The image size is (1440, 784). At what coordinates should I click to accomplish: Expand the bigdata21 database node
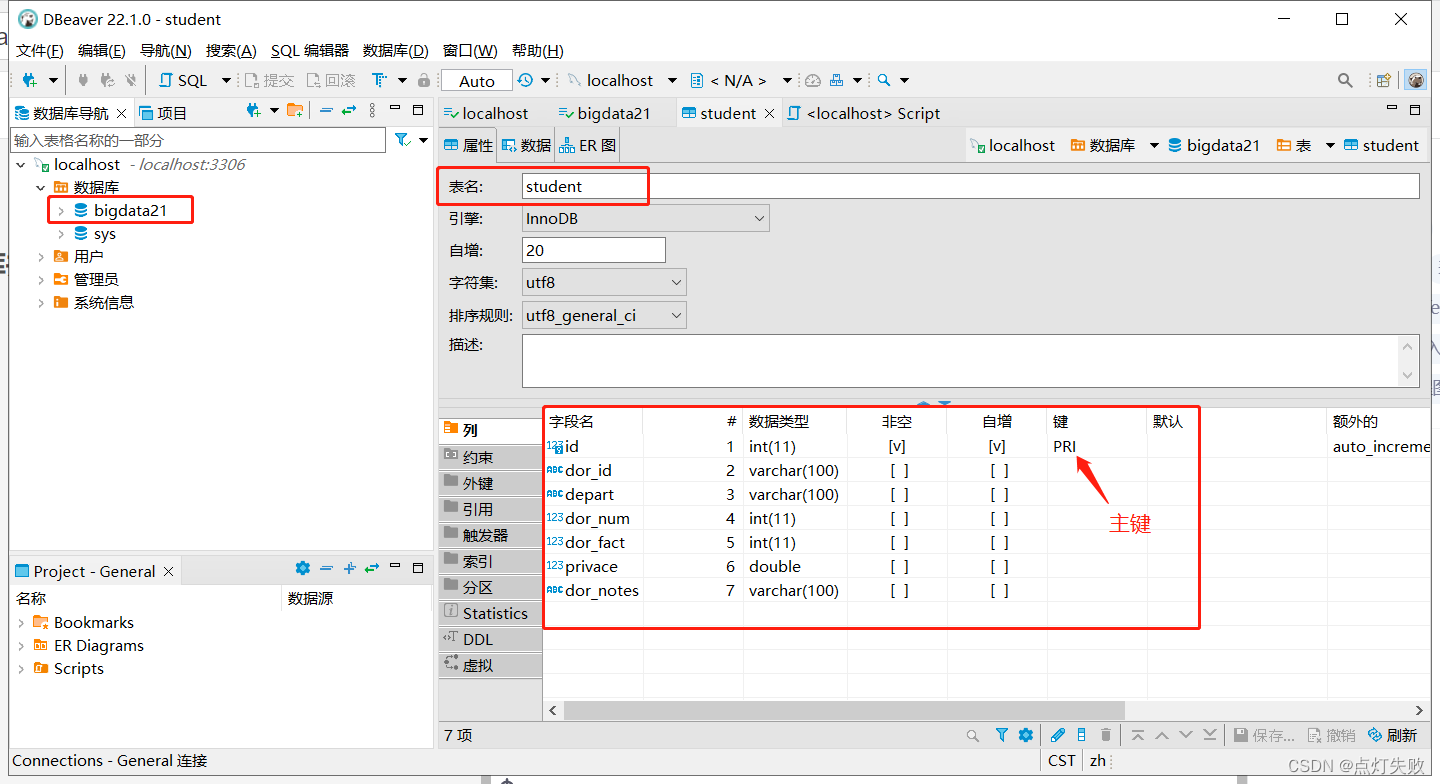click(x=61, y=210)
